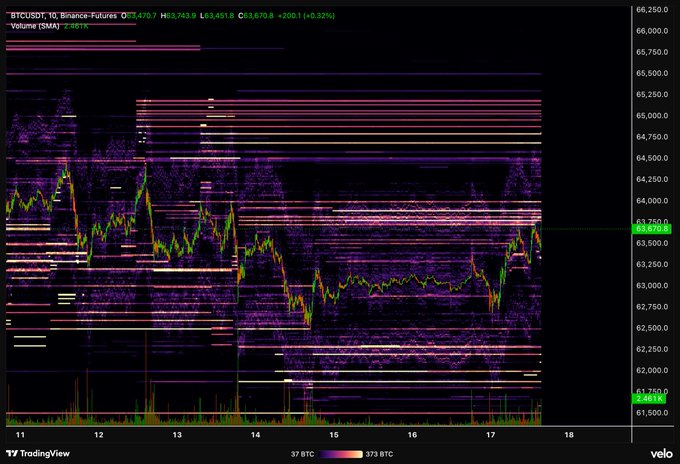Click the Volume (SMA) indicator label

click(35, 26)
